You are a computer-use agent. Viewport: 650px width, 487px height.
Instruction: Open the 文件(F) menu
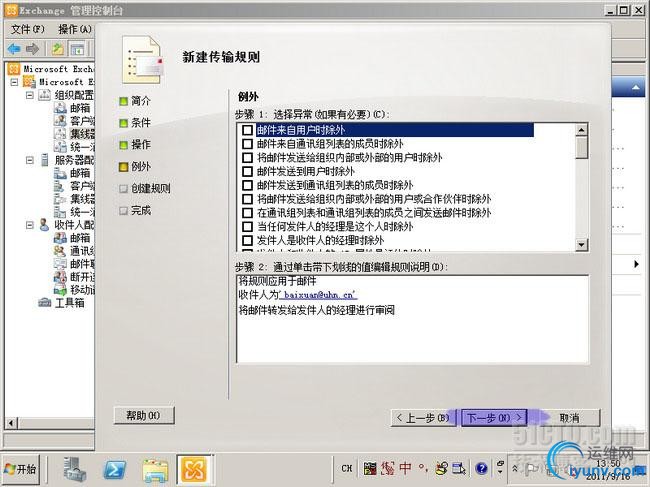pyautogui.click(x=27, y=29)
